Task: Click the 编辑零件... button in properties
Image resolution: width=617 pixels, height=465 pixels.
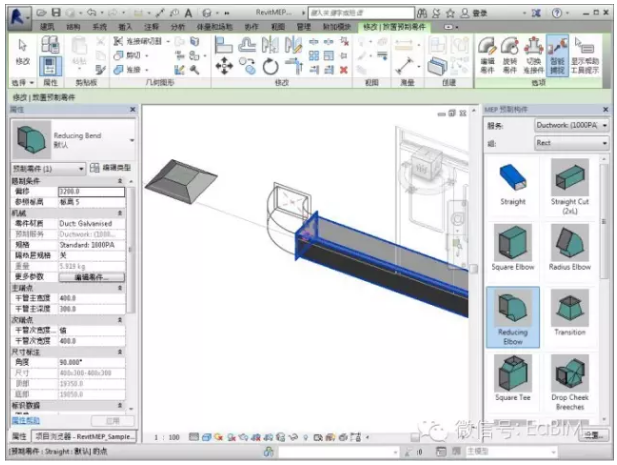Action: [91, 277]
